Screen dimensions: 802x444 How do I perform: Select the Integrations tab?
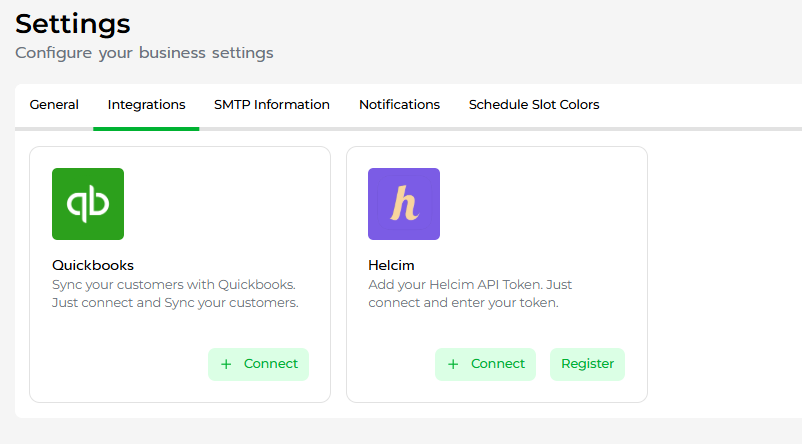coord(146,105)
